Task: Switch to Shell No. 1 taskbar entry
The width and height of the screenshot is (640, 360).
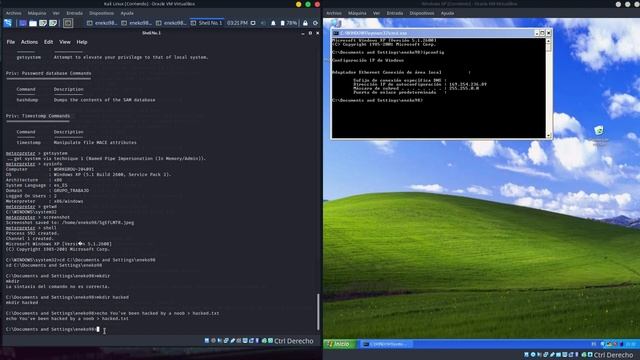Action: (207, 23)
